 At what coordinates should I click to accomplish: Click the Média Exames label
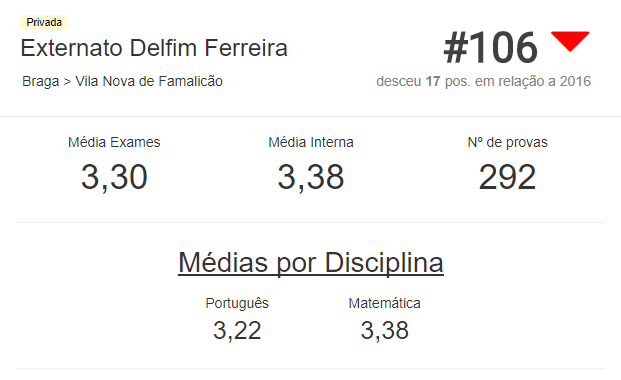coord(114,142)
